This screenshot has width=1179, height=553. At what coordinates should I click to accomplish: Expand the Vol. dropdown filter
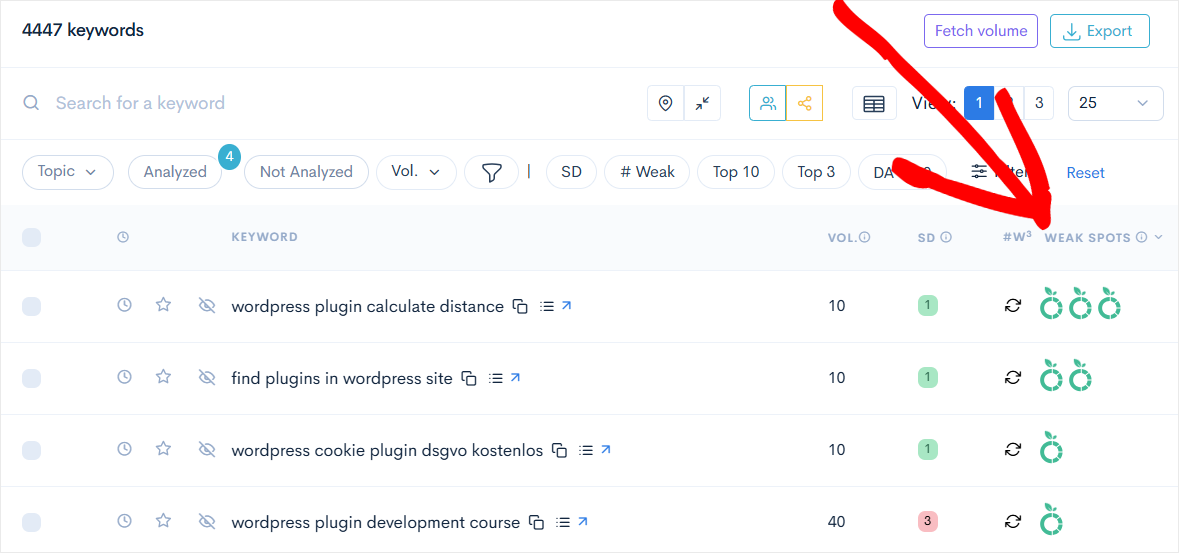416,172
